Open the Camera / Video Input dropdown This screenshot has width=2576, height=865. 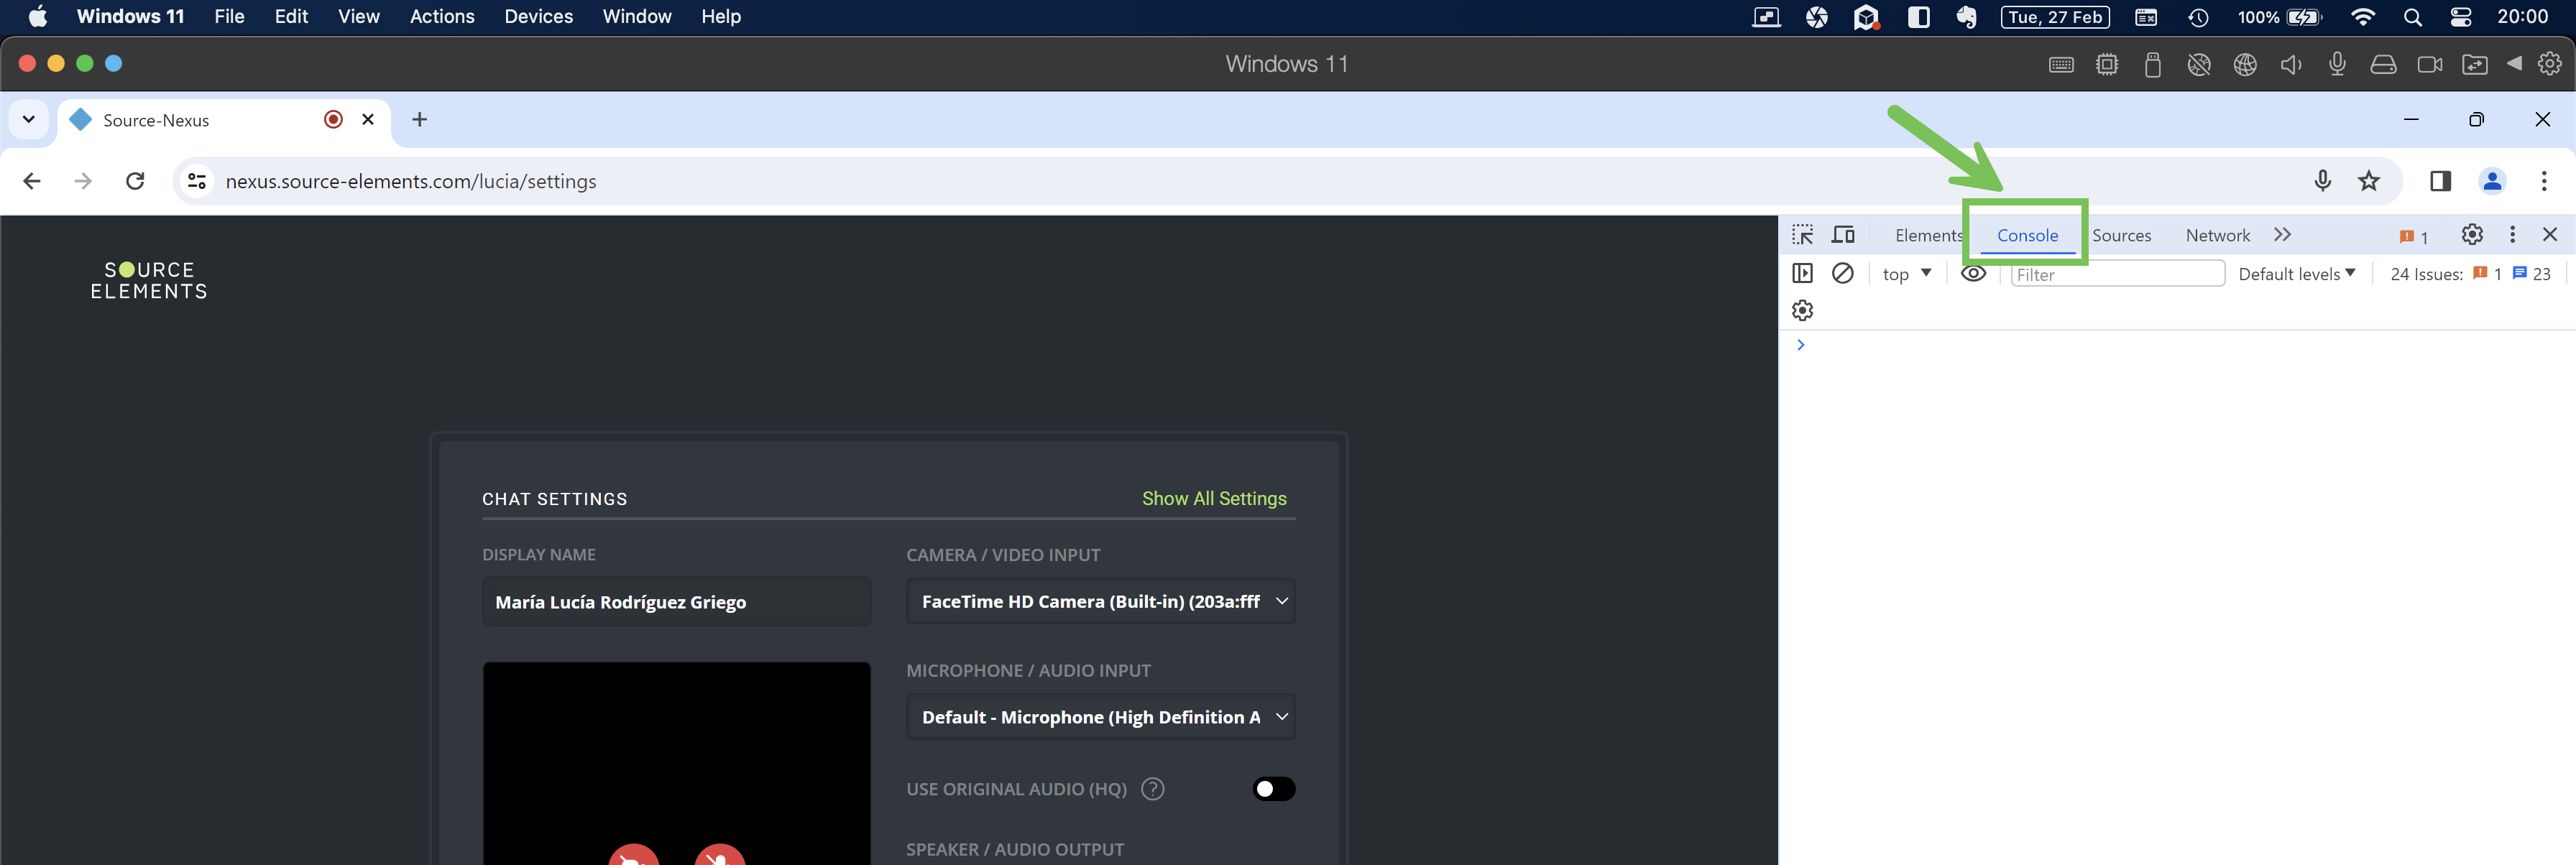click(1100, 601)
